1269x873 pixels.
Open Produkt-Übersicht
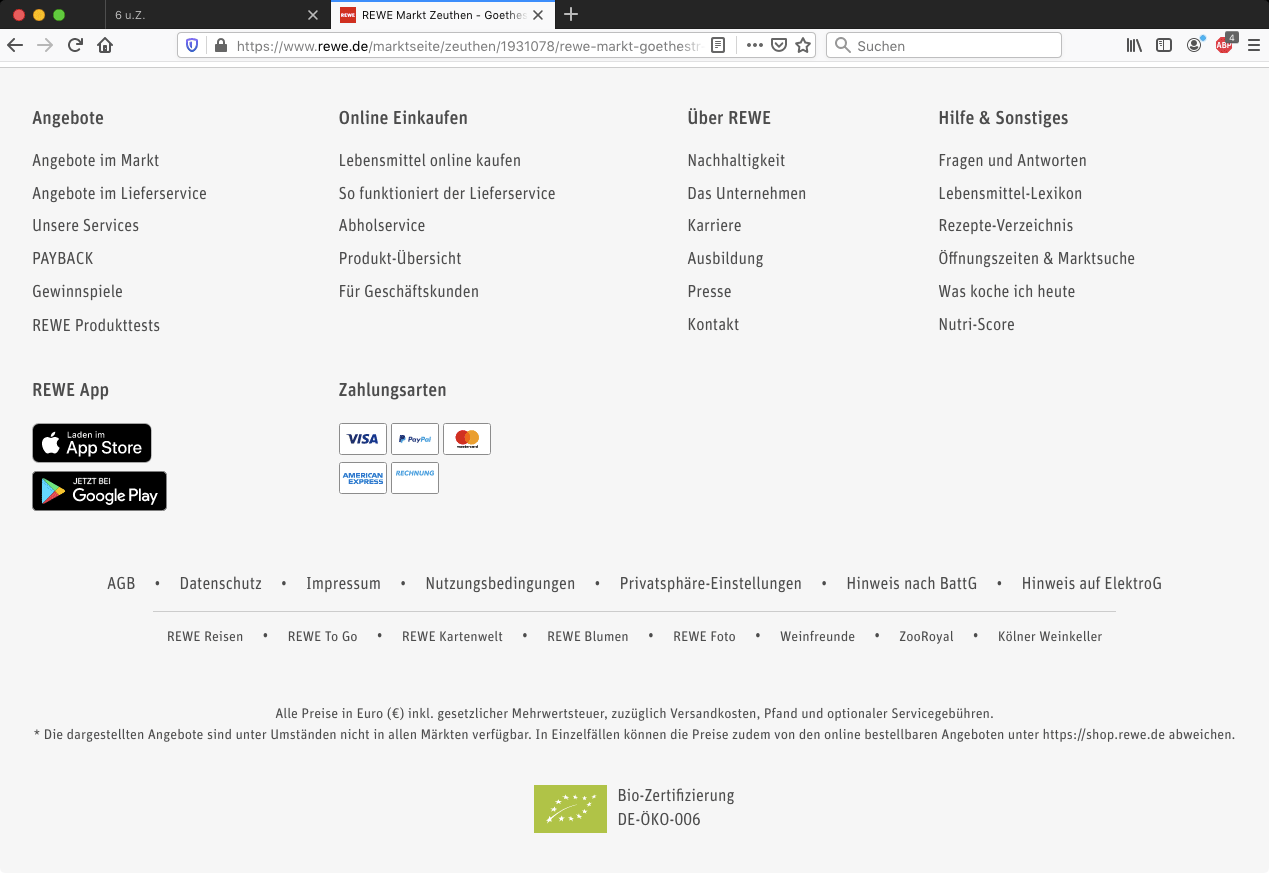(400, 258)
